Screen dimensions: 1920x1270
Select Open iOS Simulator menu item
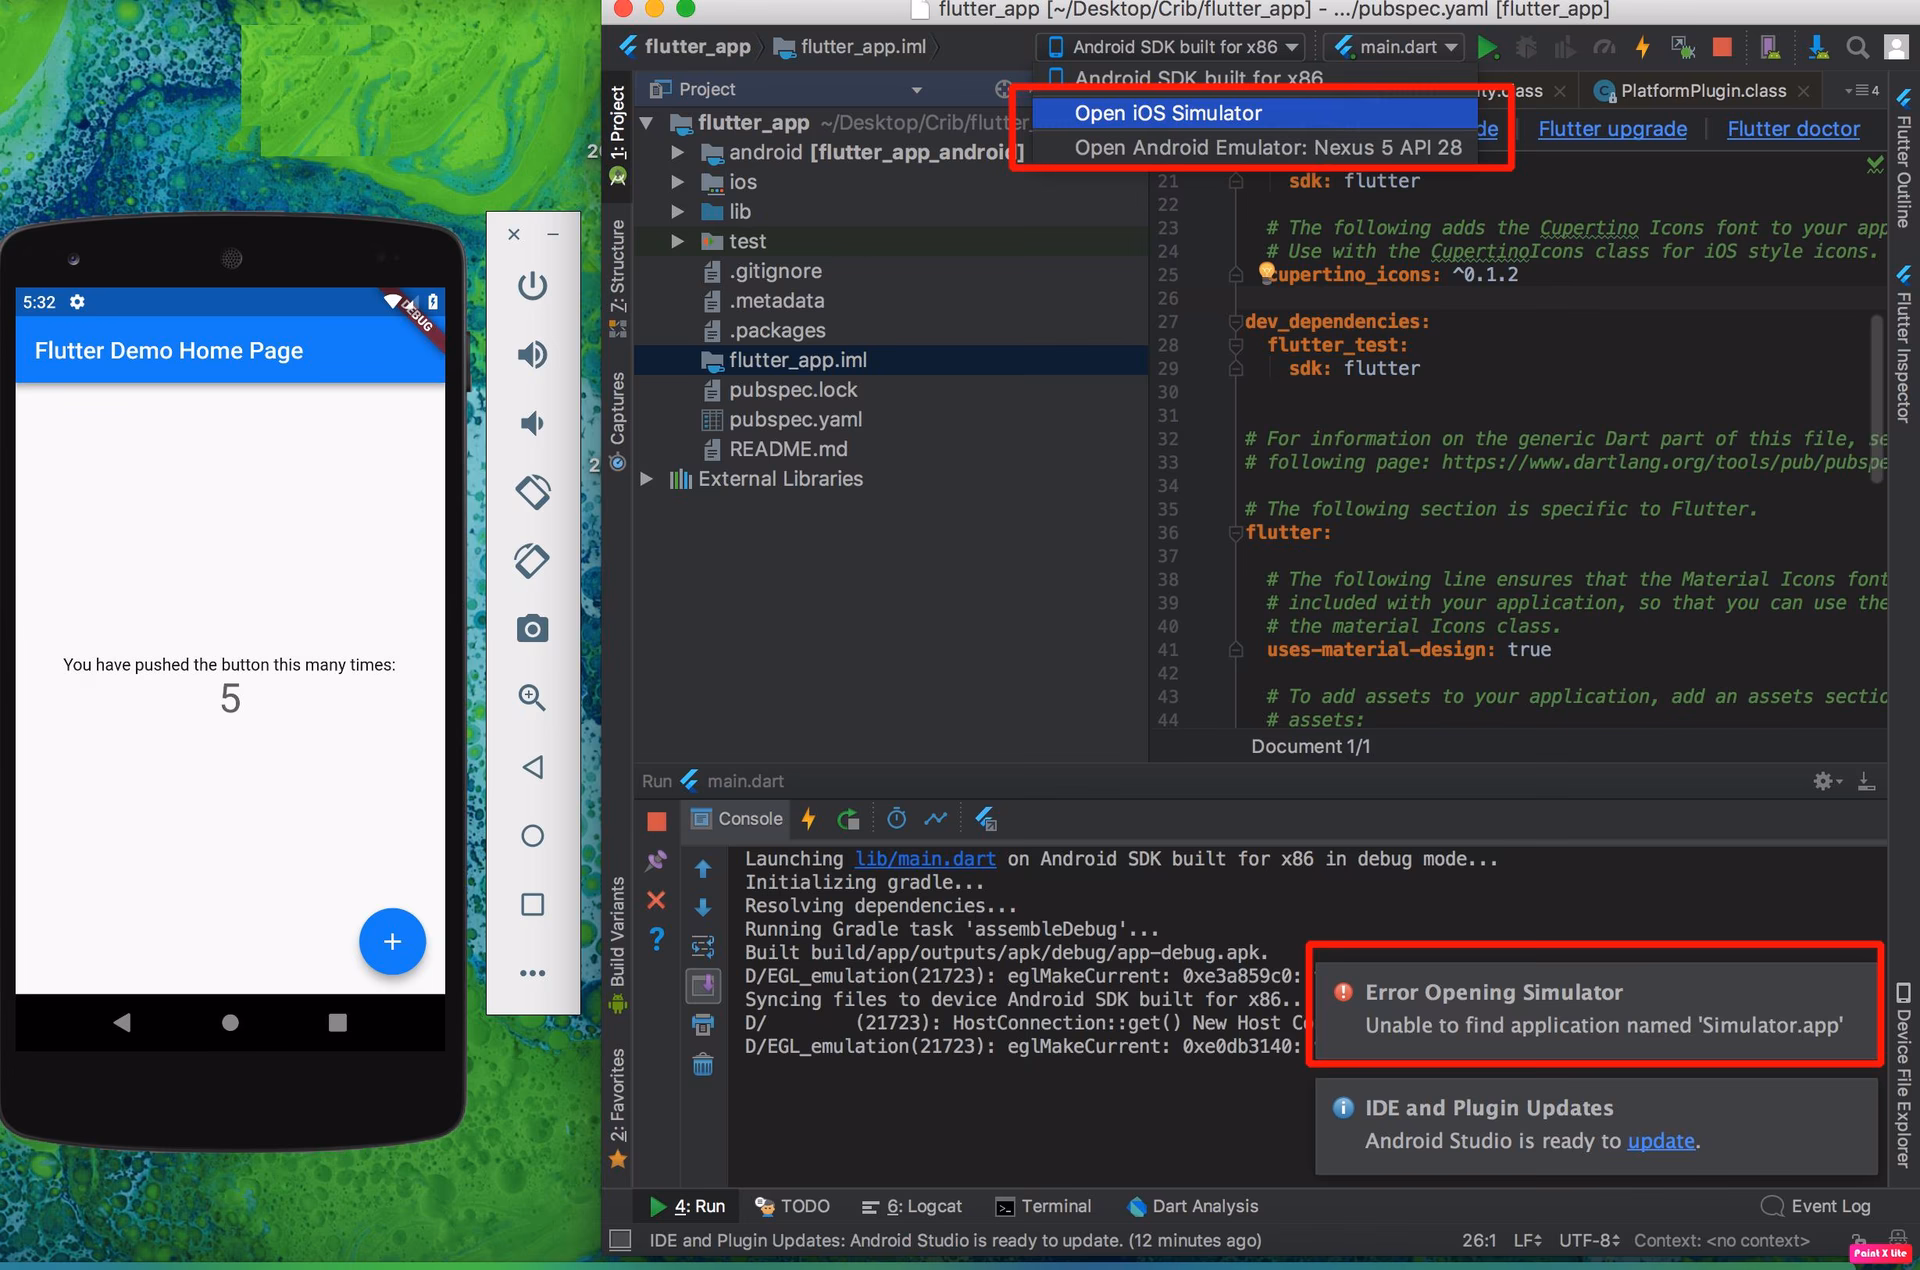pyautogui.click(x=1255, y=113)
